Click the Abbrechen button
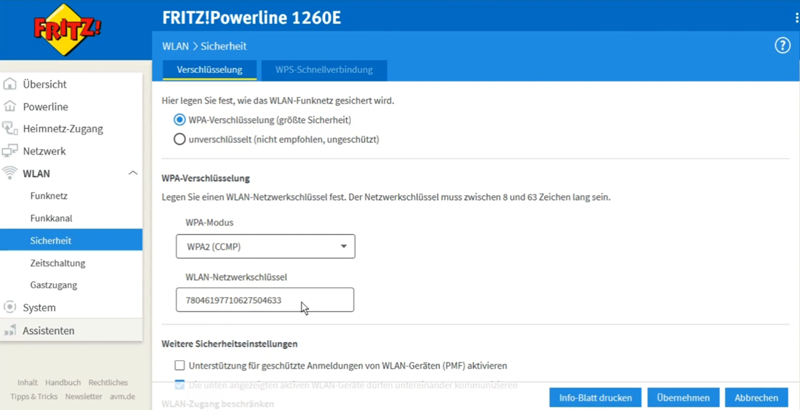Image resolution: width=800 pixels, height=410 pixels. point(757,397)
